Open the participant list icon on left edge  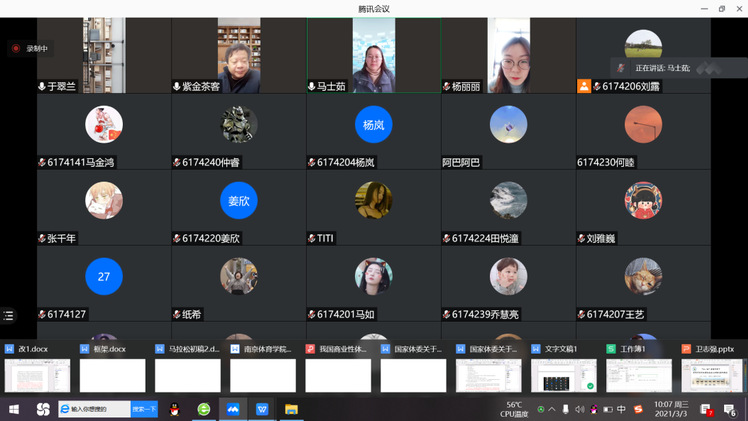coord(9,315)
